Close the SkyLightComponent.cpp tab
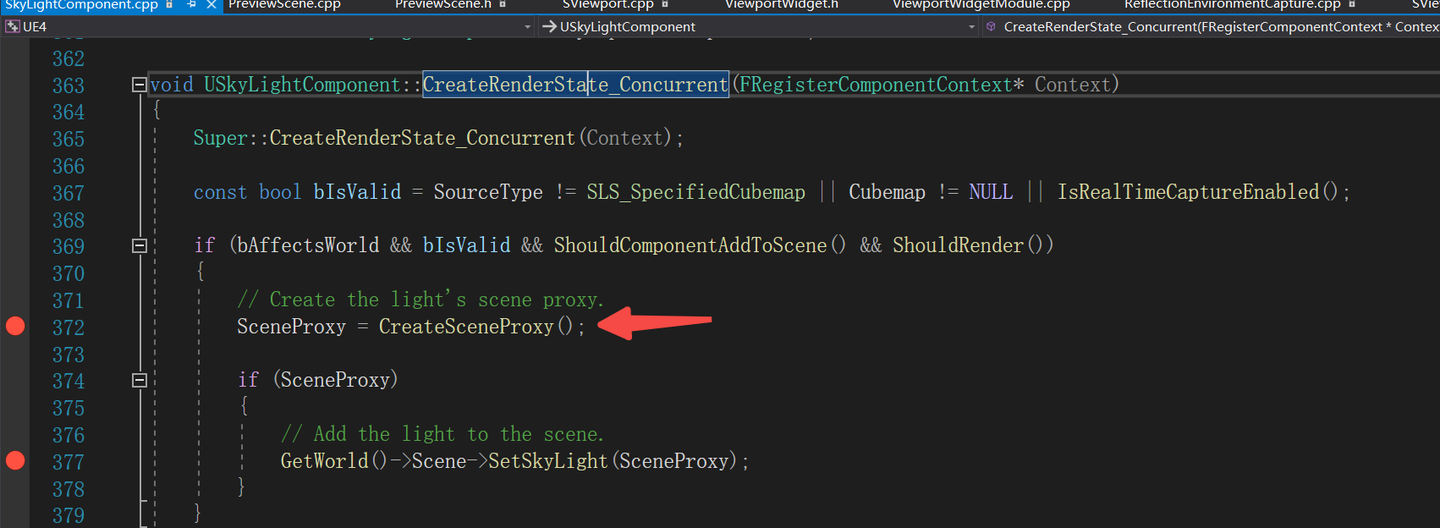This screenshot has width=1440, height=528. (x=212, y=5)
